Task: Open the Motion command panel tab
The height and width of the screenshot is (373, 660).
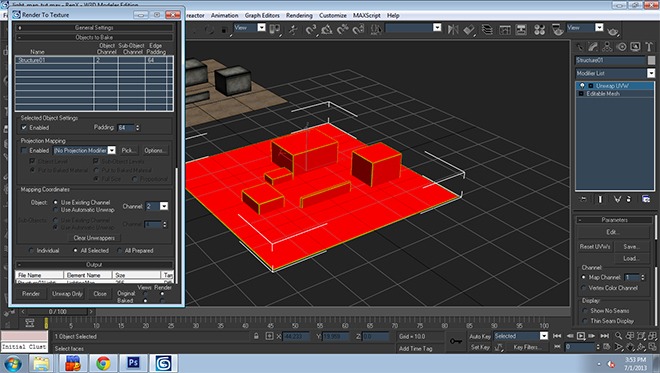Action: pos(621,47)
